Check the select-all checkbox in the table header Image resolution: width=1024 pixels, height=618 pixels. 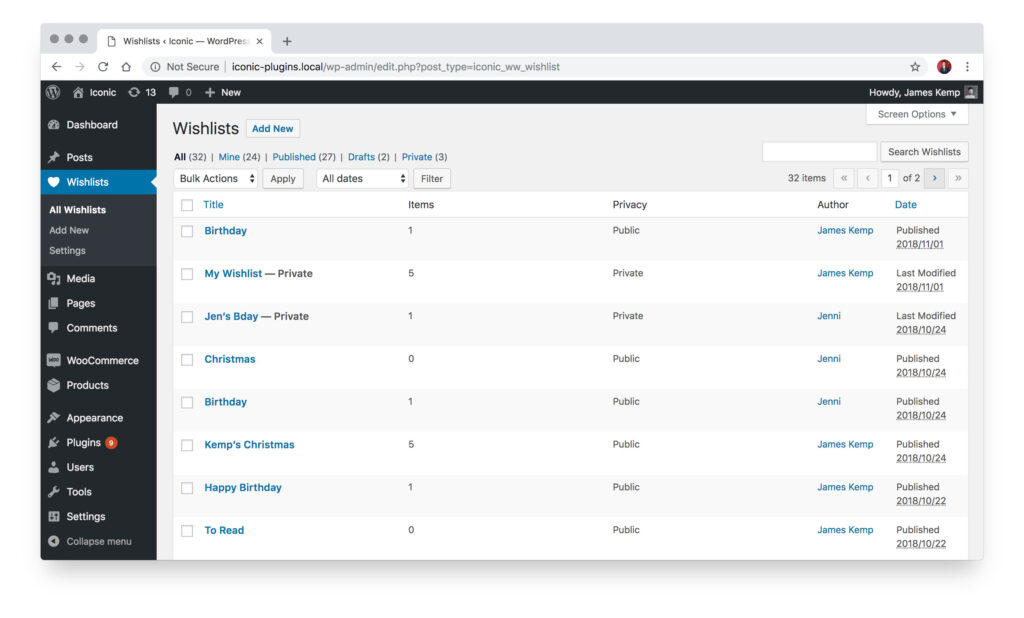point(186,204)
